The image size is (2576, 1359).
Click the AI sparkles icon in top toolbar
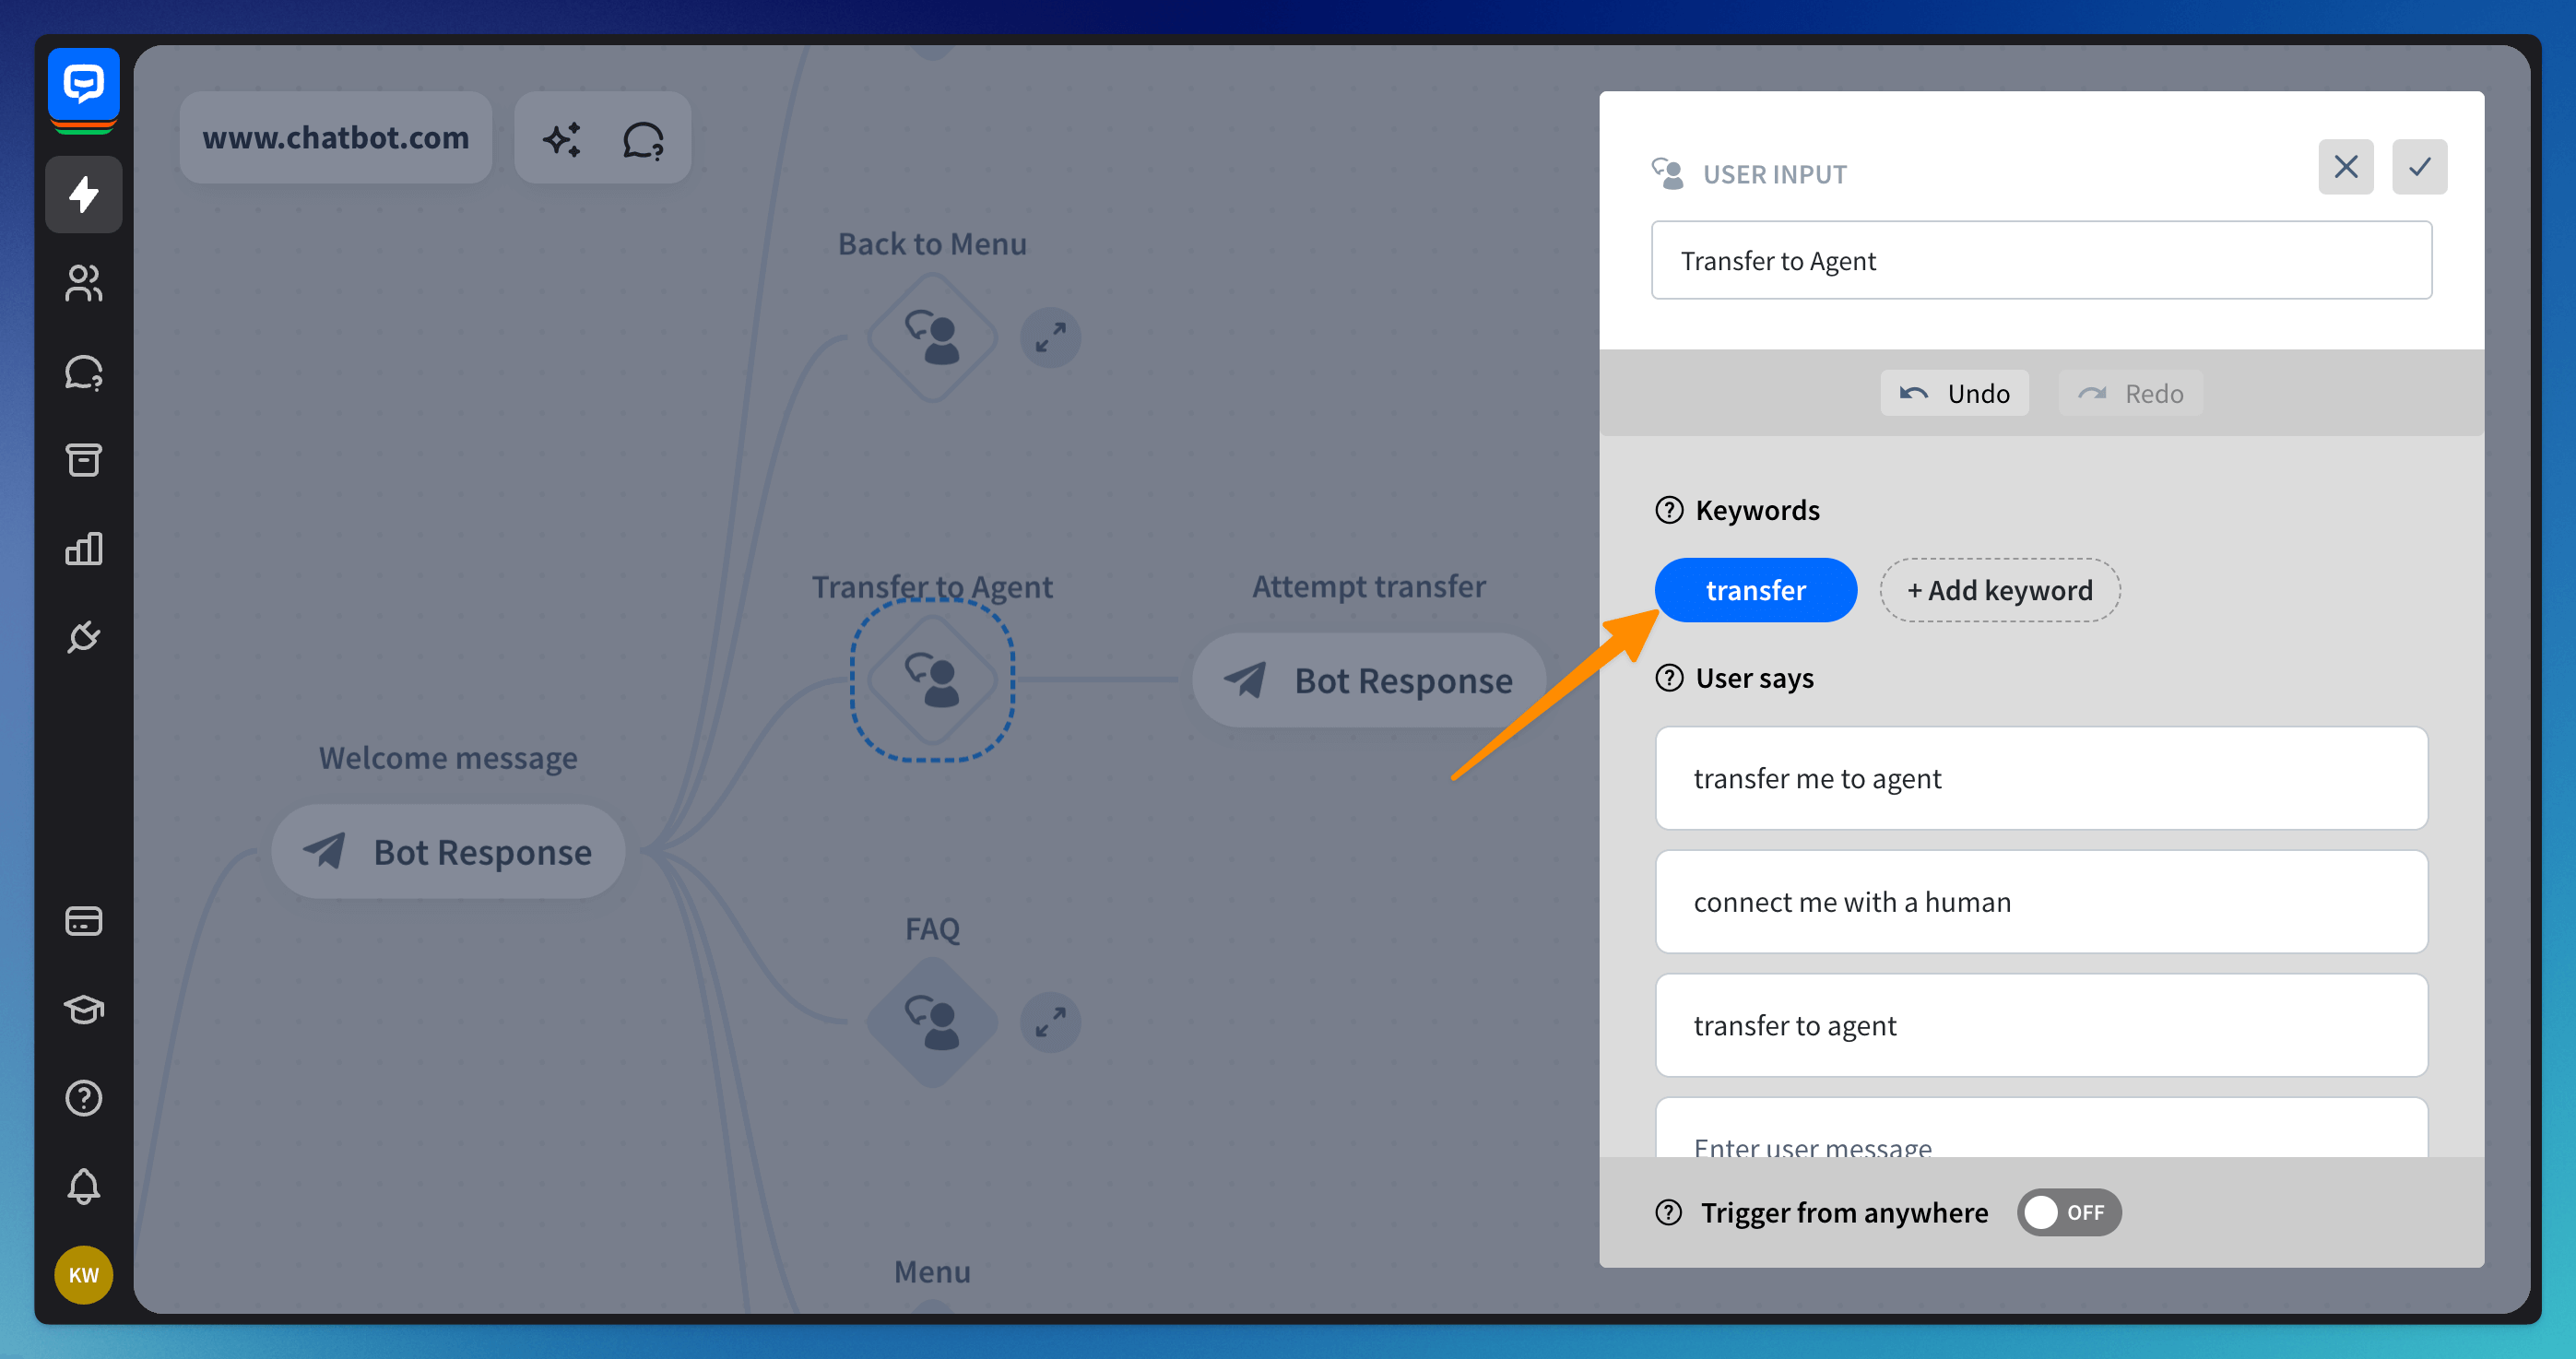(562, 139)
